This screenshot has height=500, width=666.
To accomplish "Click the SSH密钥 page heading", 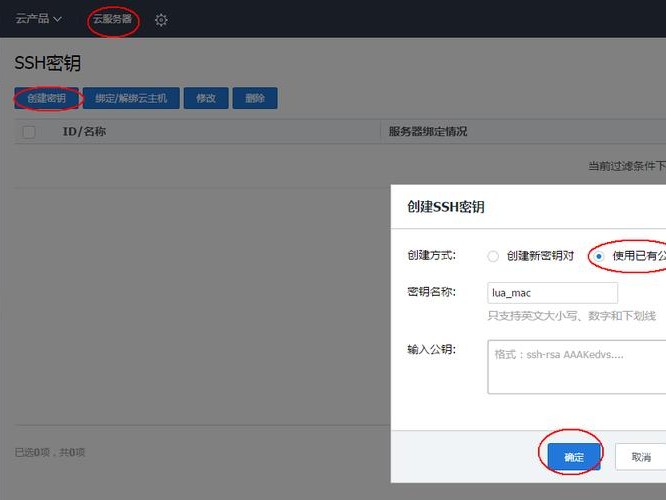I will (48, 63).
